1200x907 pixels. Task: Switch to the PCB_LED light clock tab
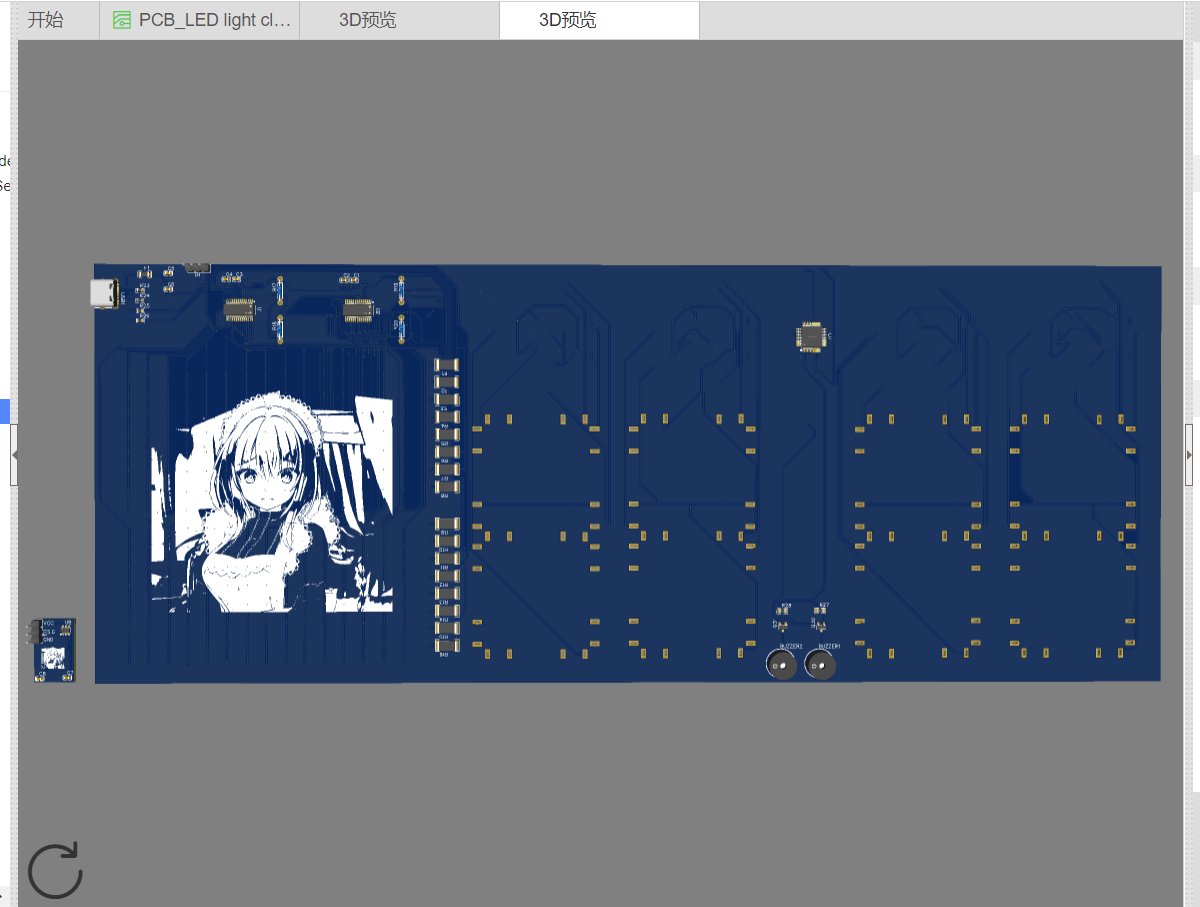tap(200, 20)
